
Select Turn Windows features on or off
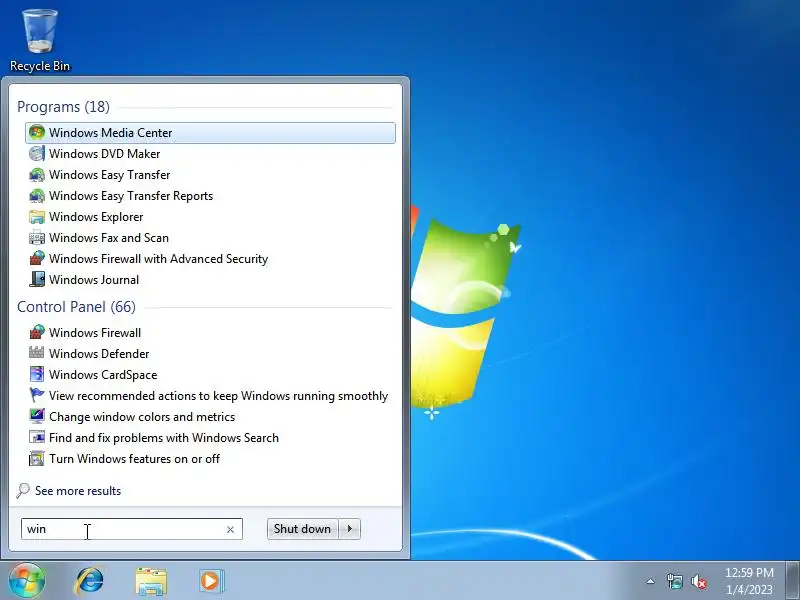134,459
